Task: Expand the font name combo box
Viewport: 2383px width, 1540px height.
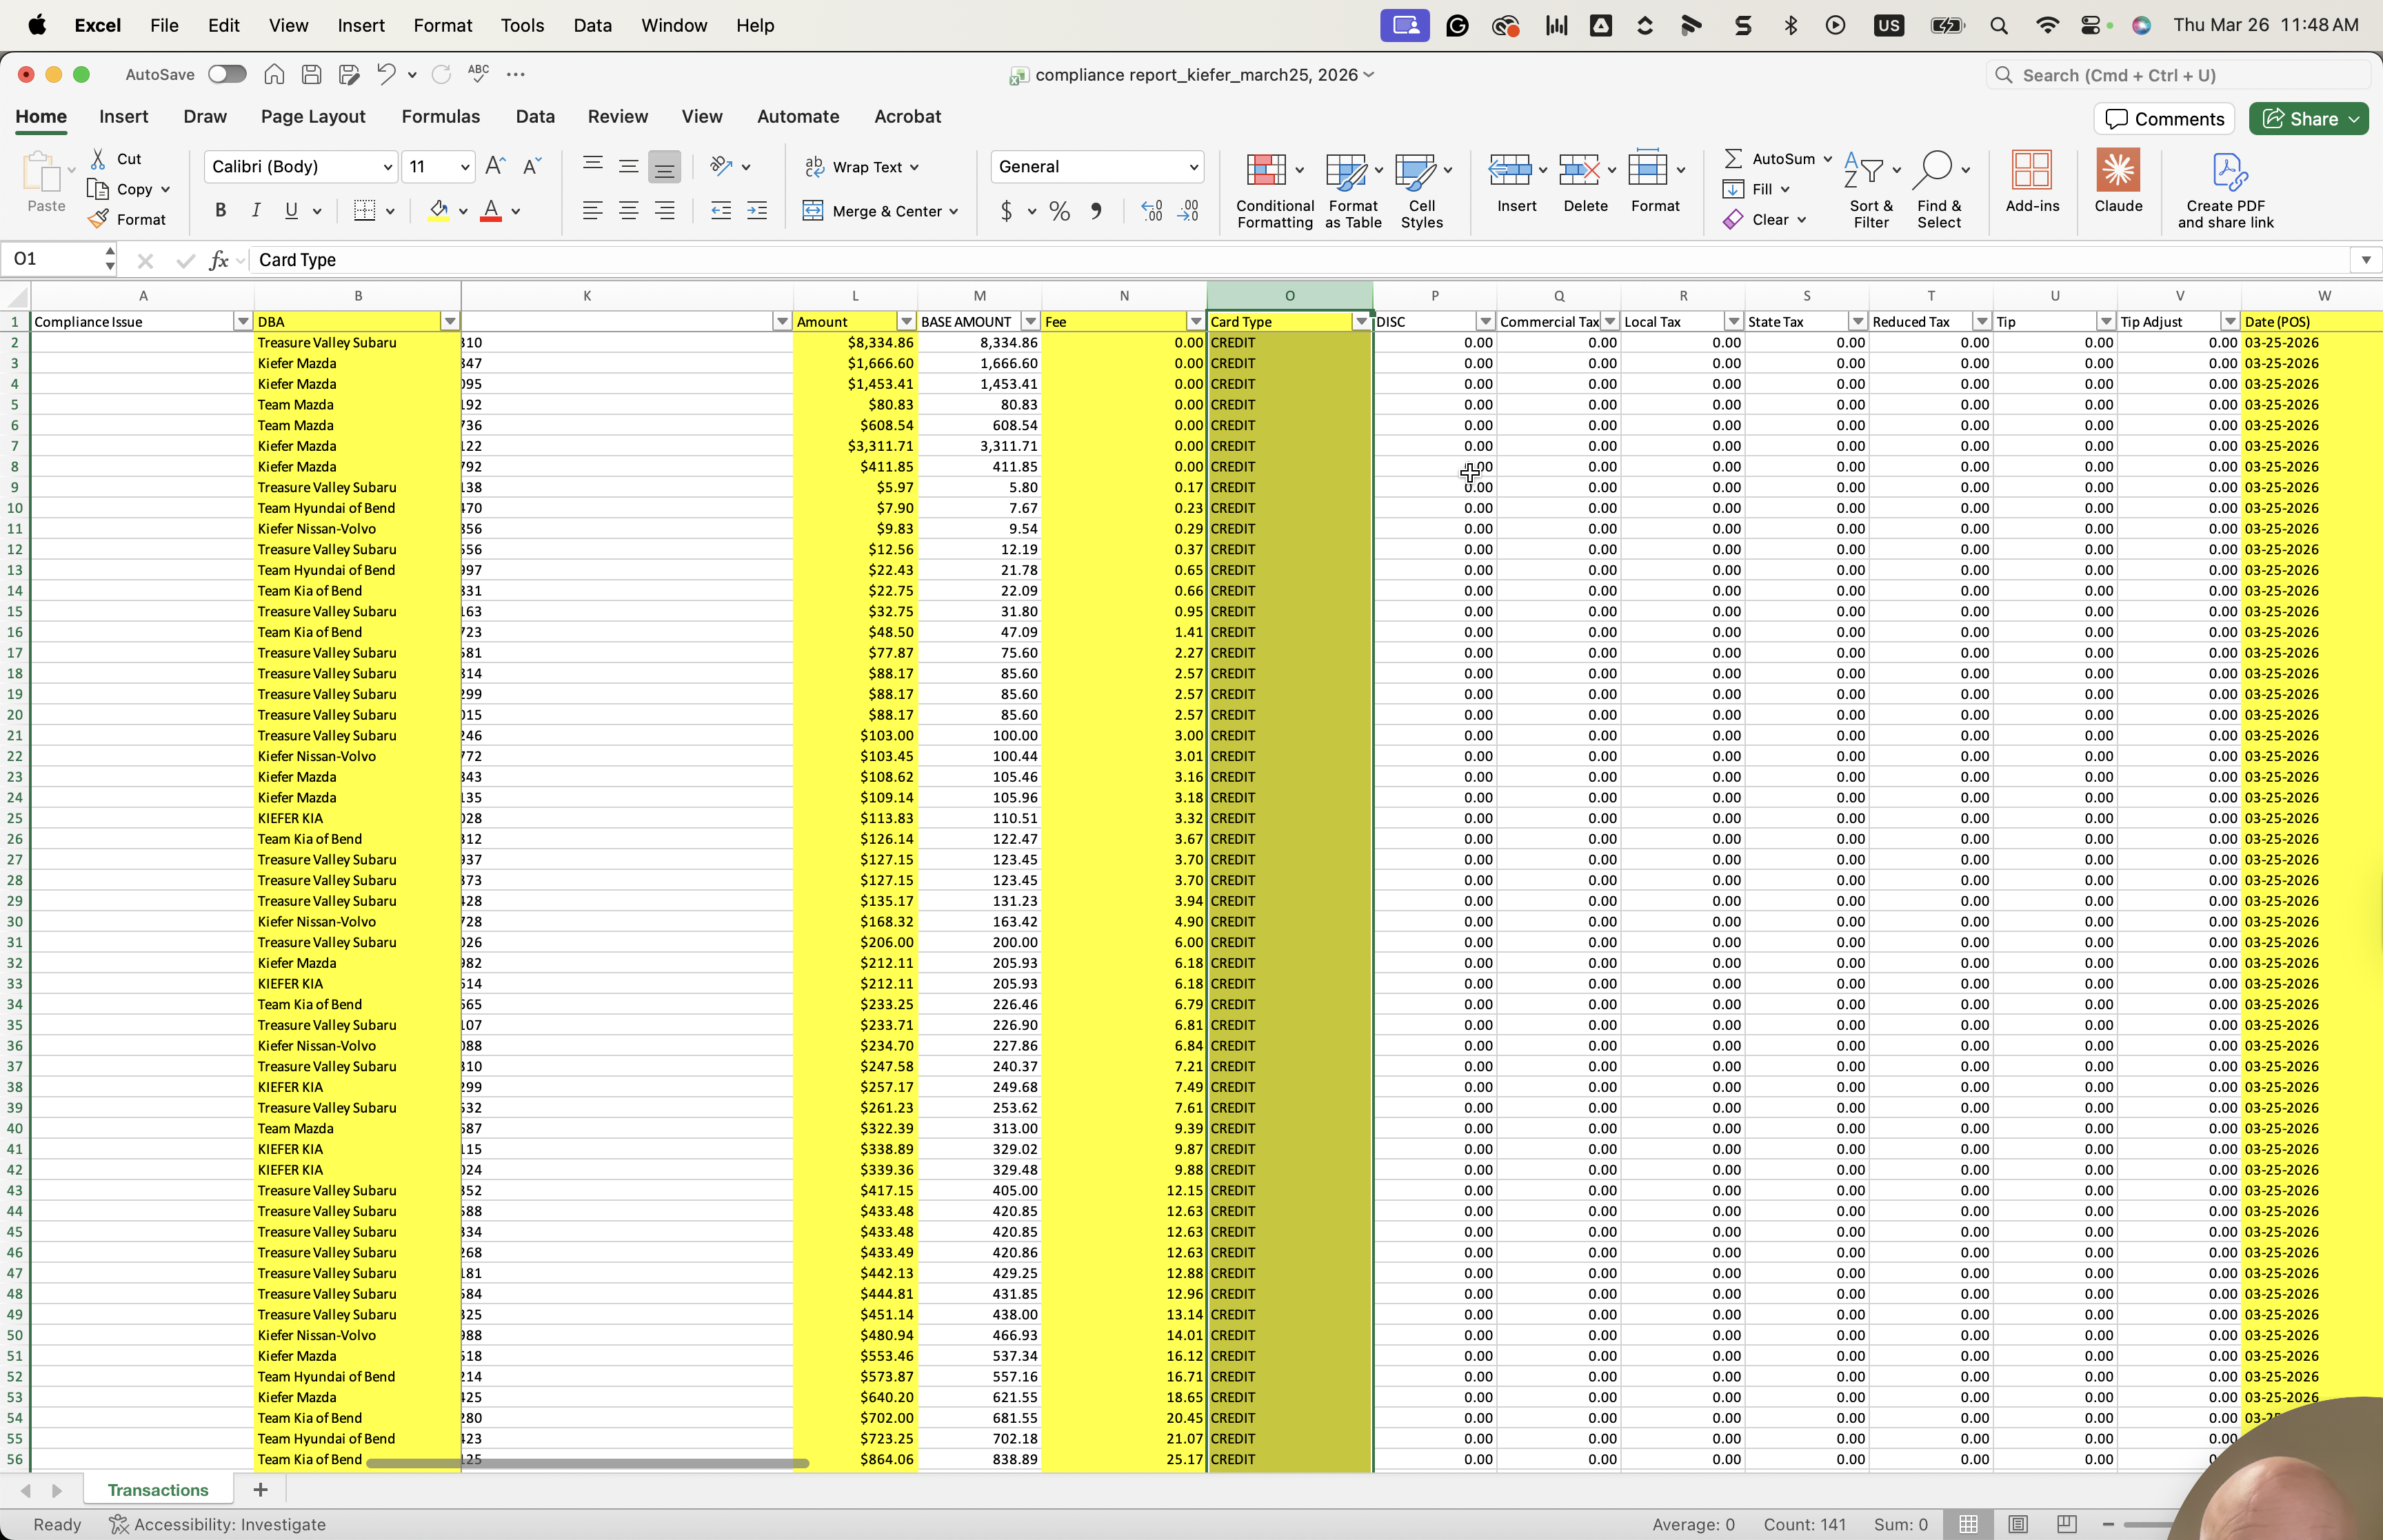Action: point(387,167)
